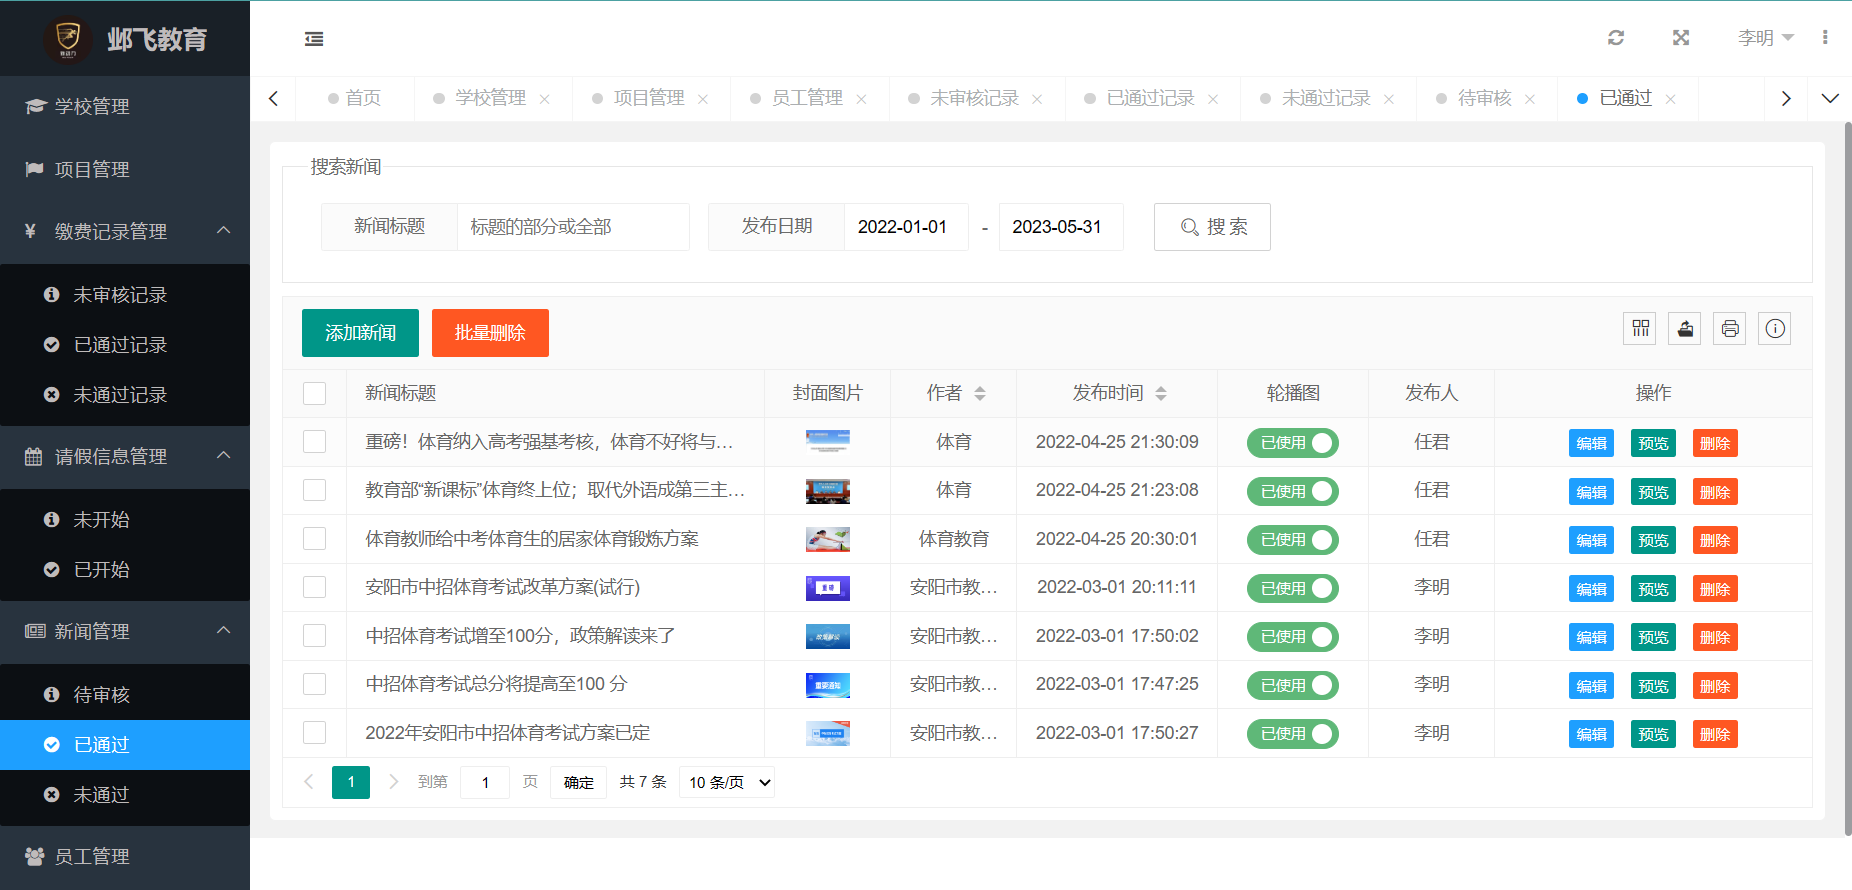The image size is (1852, 890).
Task: Open 未通过 under 新闻管理
Action: point(125,795)
